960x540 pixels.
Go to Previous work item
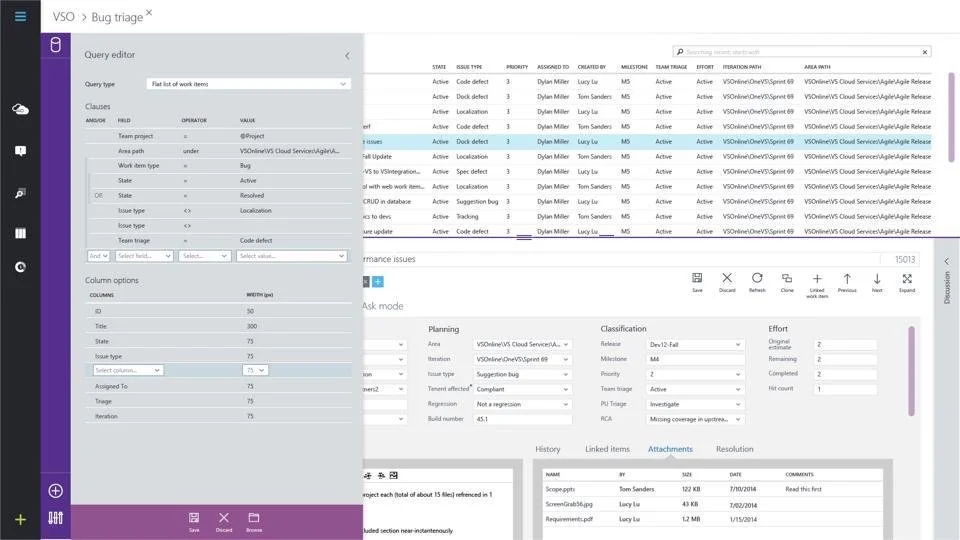coord(847,282)
